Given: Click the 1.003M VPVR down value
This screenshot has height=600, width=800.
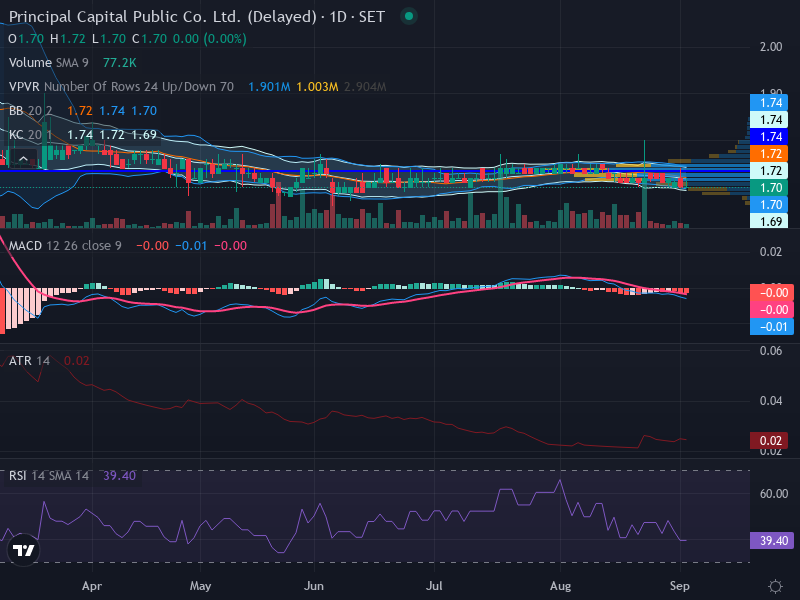Looking at the screenshot, I should click(x=317, y=87).
